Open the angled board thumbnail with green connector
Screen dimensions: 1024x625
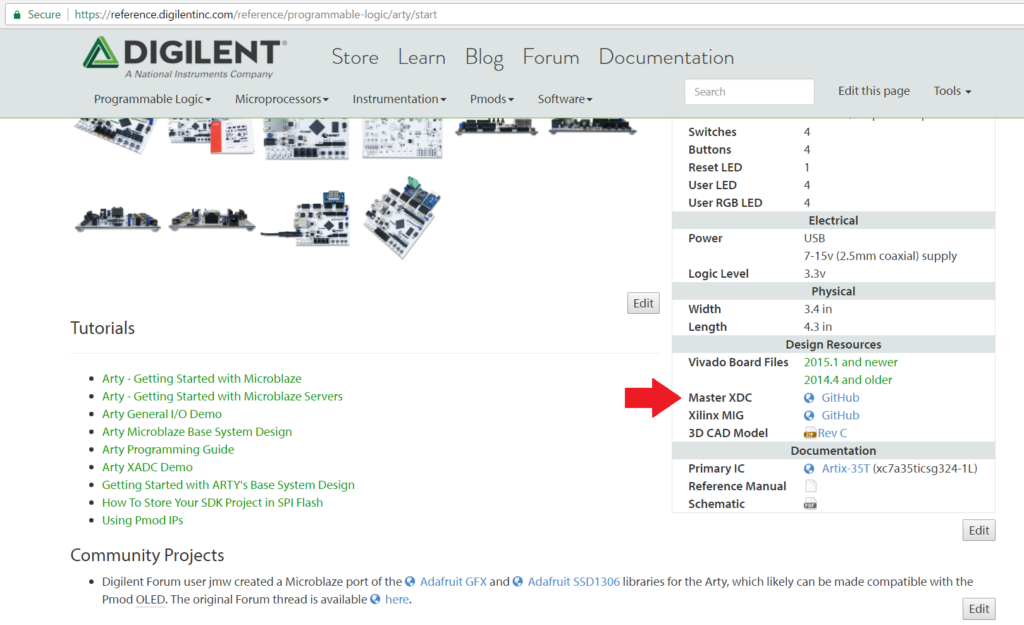pos(403,217)
